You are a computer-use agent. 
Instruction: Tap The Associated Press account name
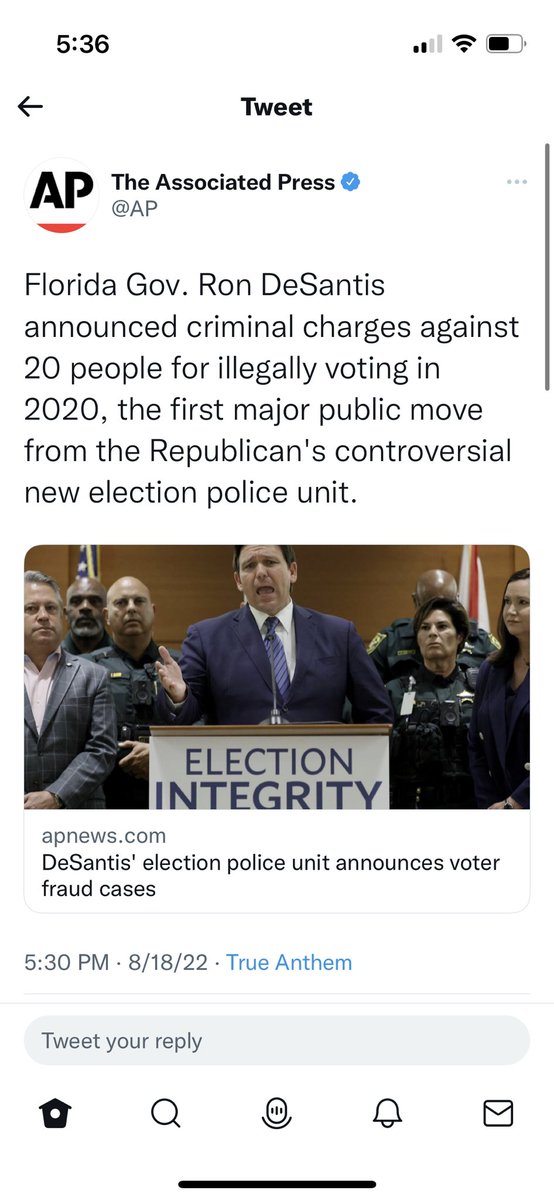[223, 182]
